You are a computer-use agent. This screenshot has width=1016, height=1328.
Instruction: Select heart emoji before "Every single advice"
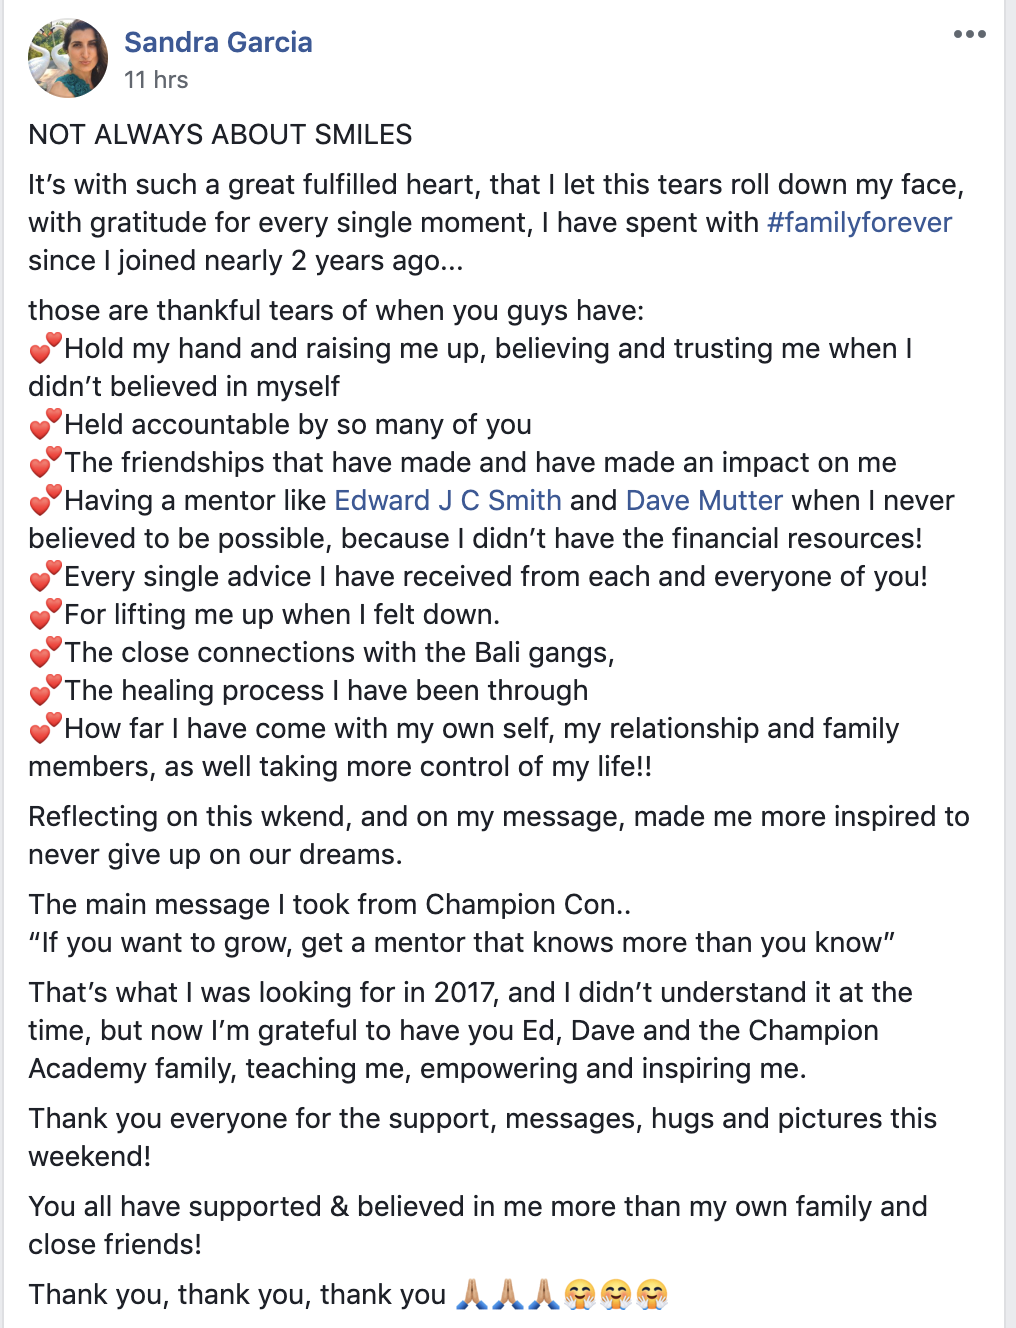[45, 576]
